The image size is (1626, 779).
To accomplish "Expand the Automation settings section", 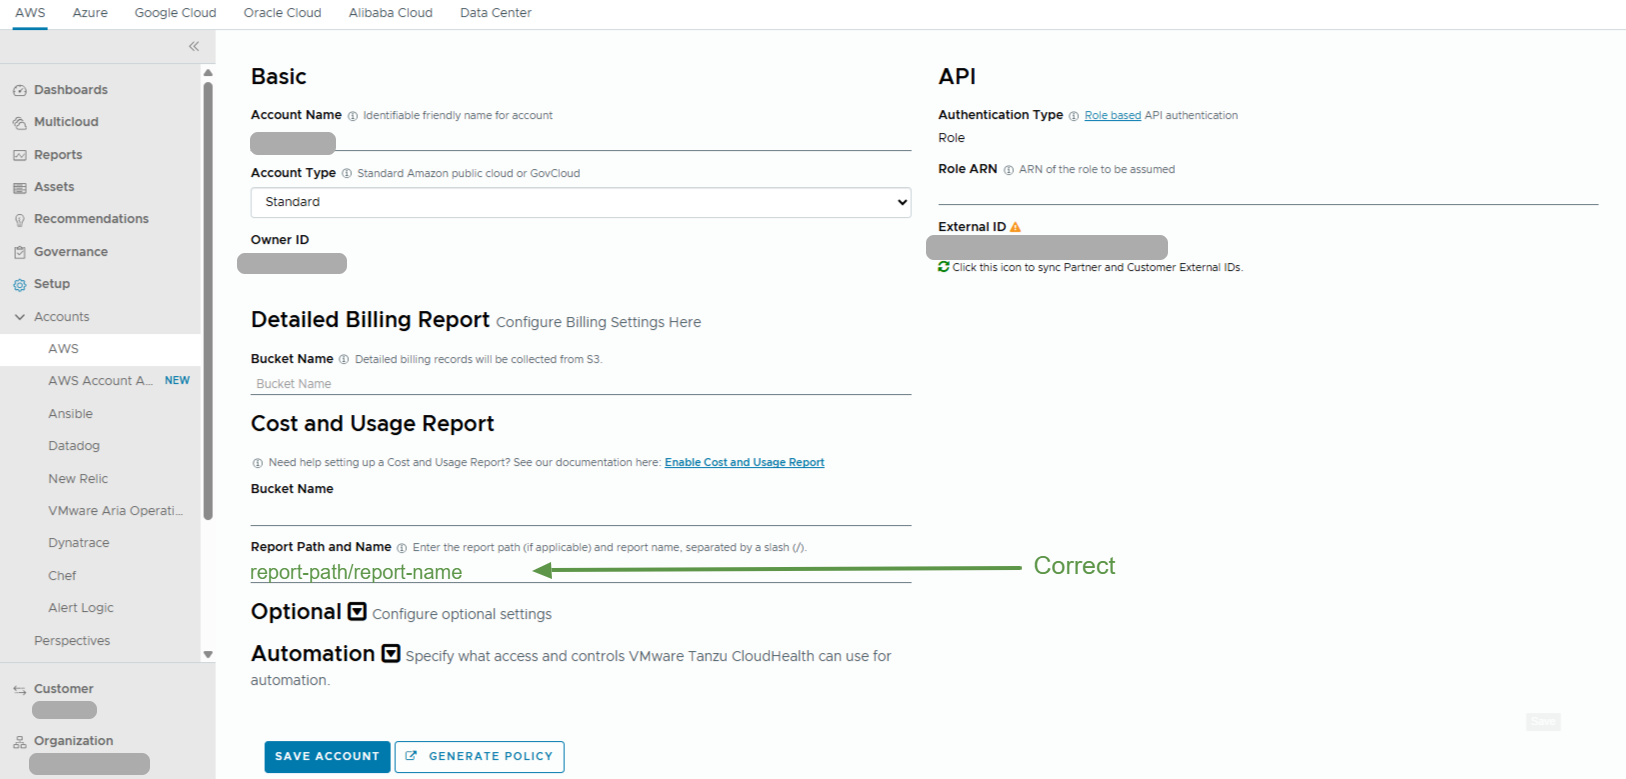I will point(391,653).
